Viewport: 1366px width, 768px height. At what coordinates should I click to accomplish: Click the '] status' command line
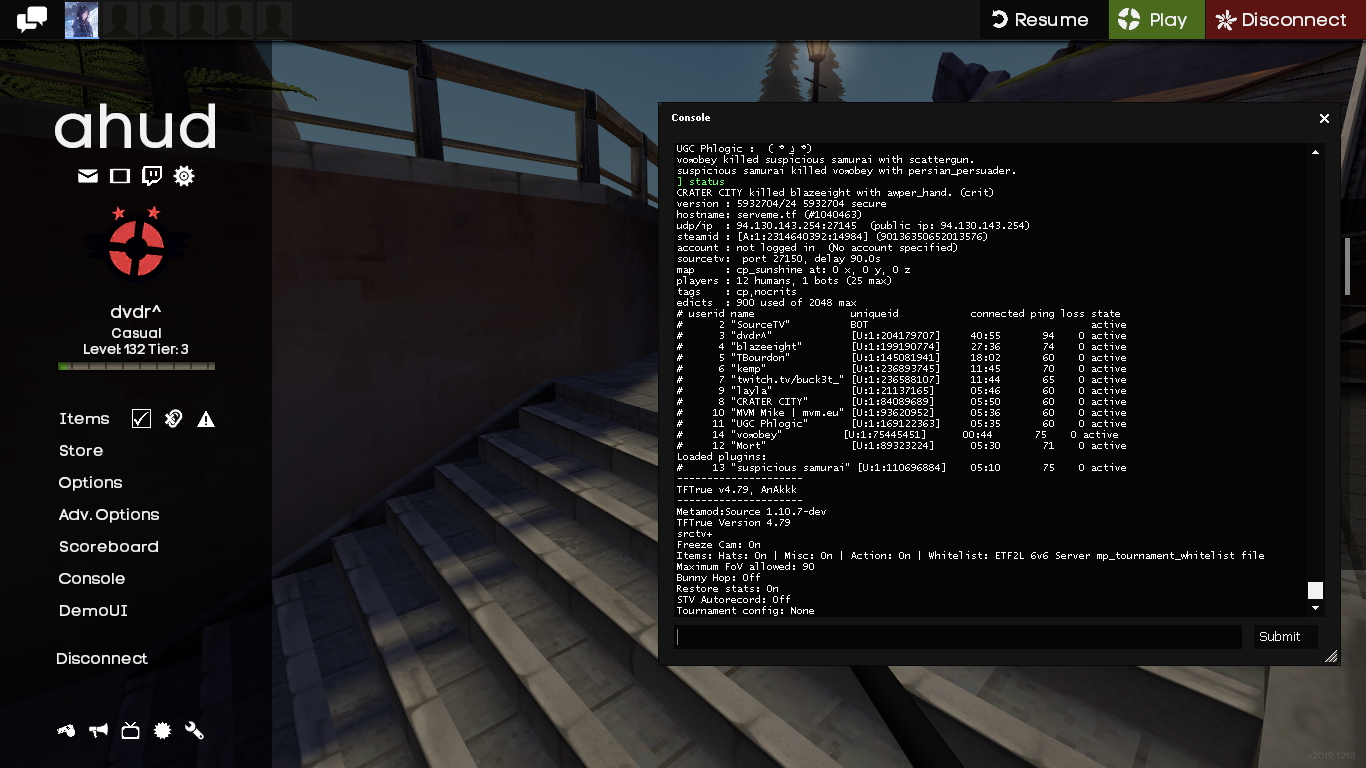click(x=700, y=182)
